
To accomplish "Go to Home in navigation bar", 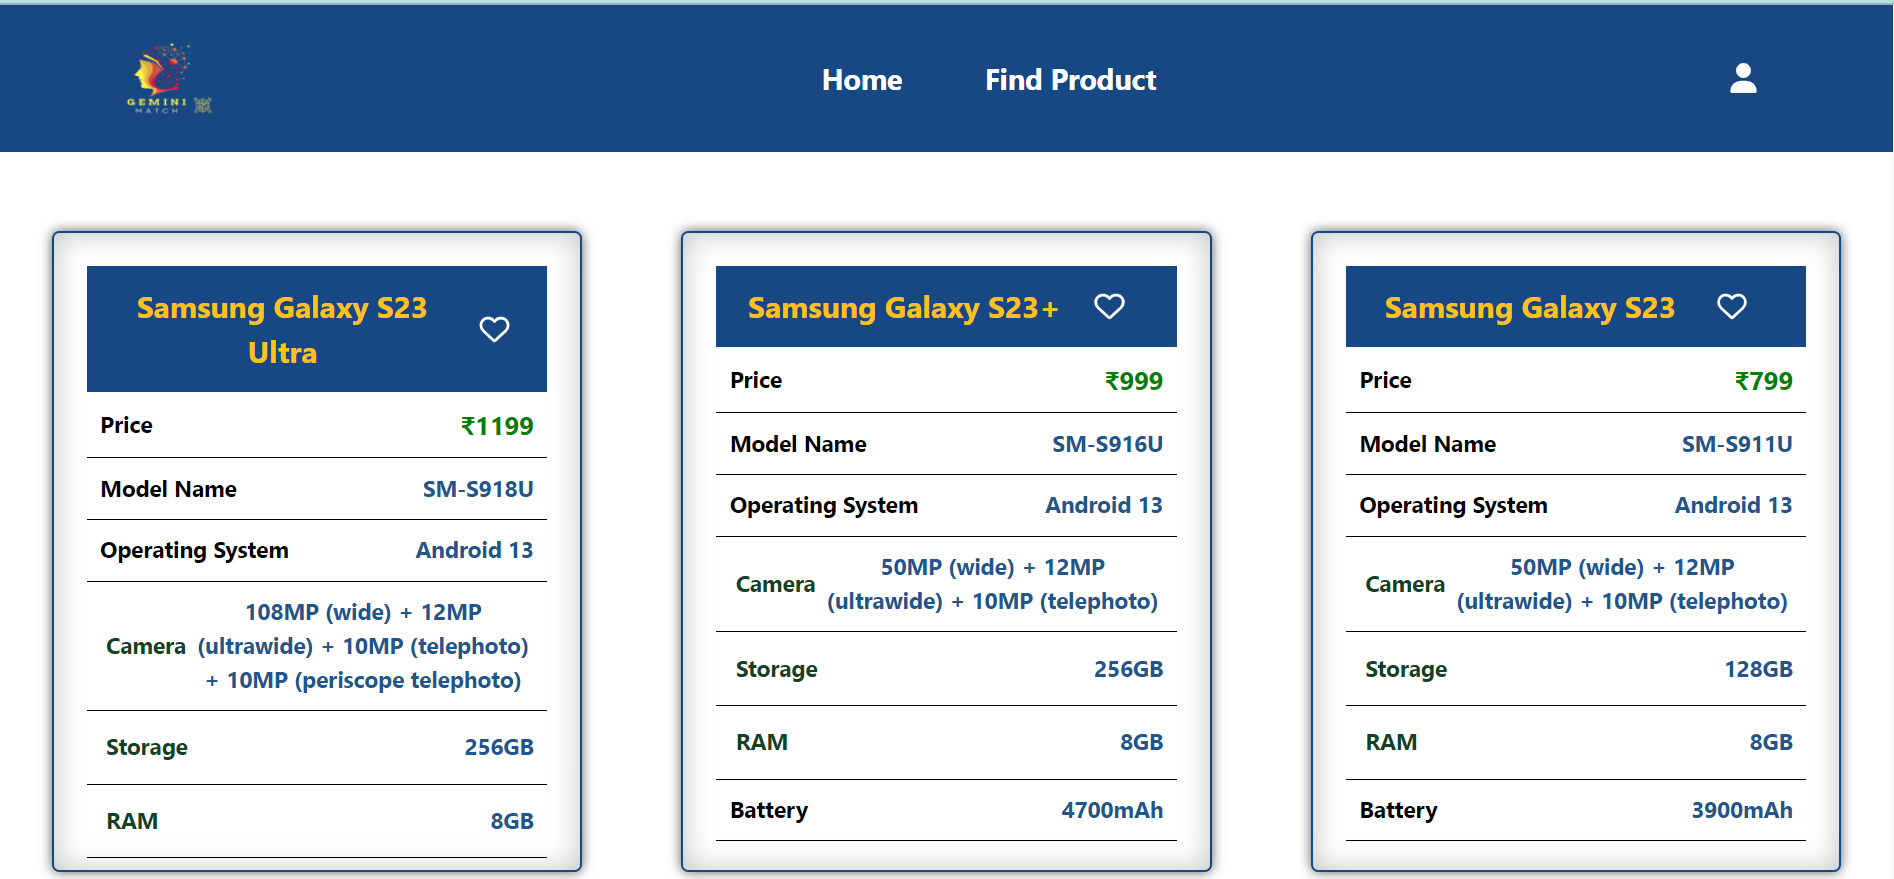I will pos(862,80).
